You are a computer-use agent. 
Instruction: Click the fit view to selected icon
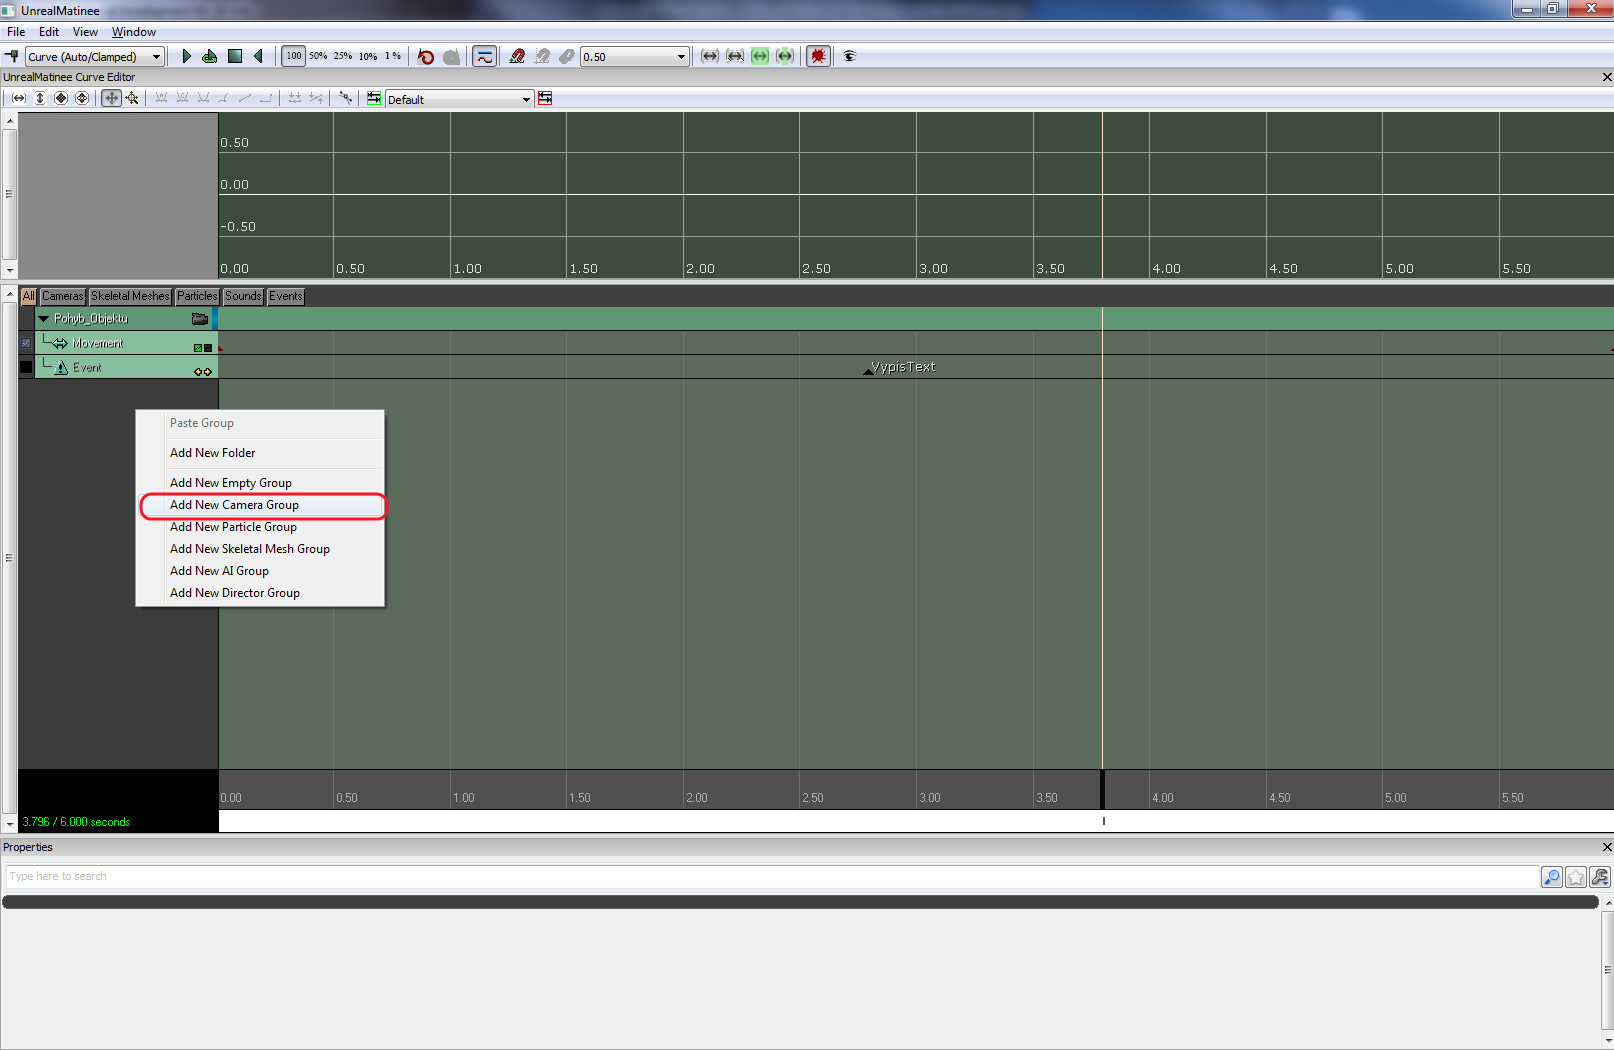[x=735, y=56]
